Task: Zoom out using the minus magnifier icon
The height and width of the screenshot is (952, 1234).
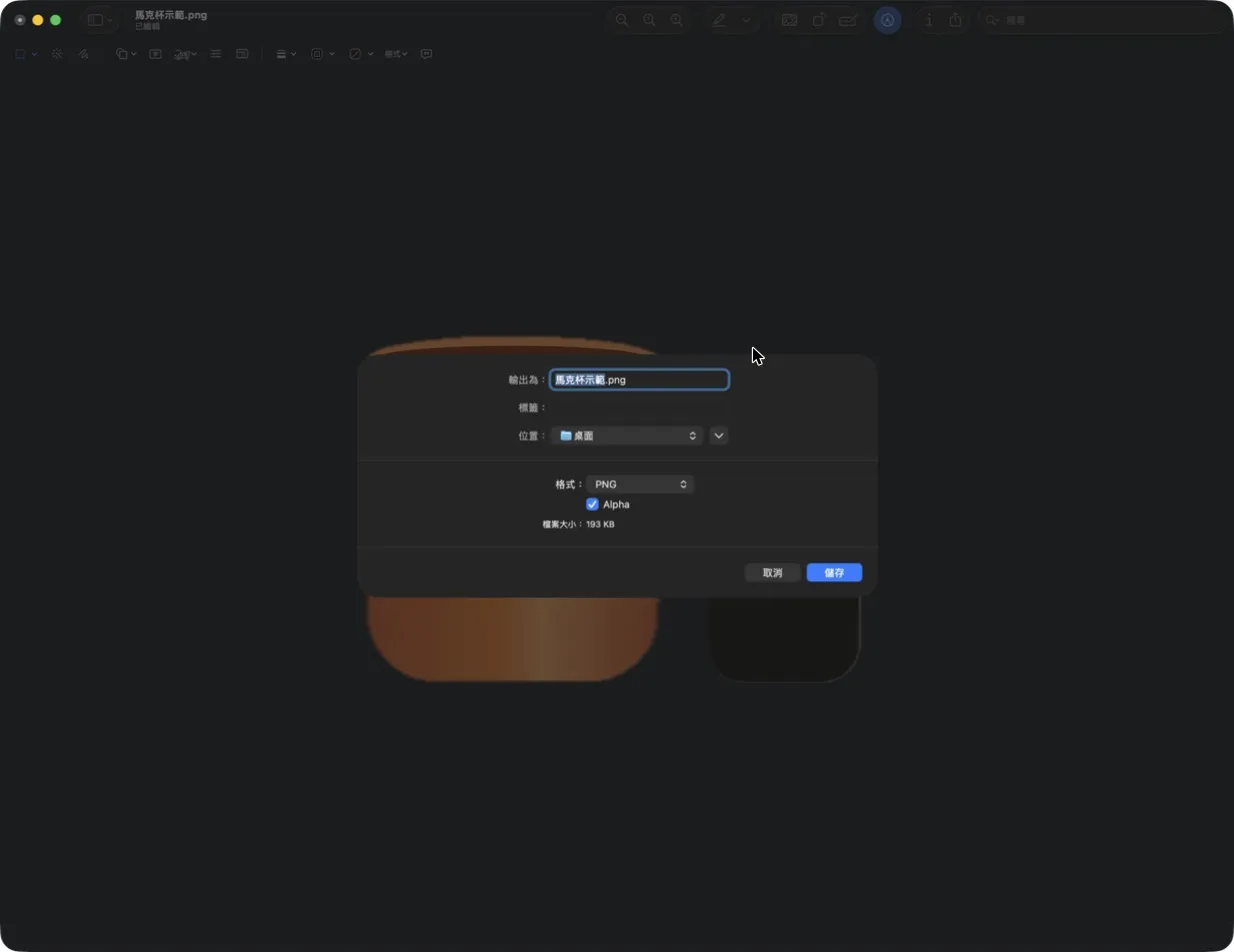Action: (622, 20)
